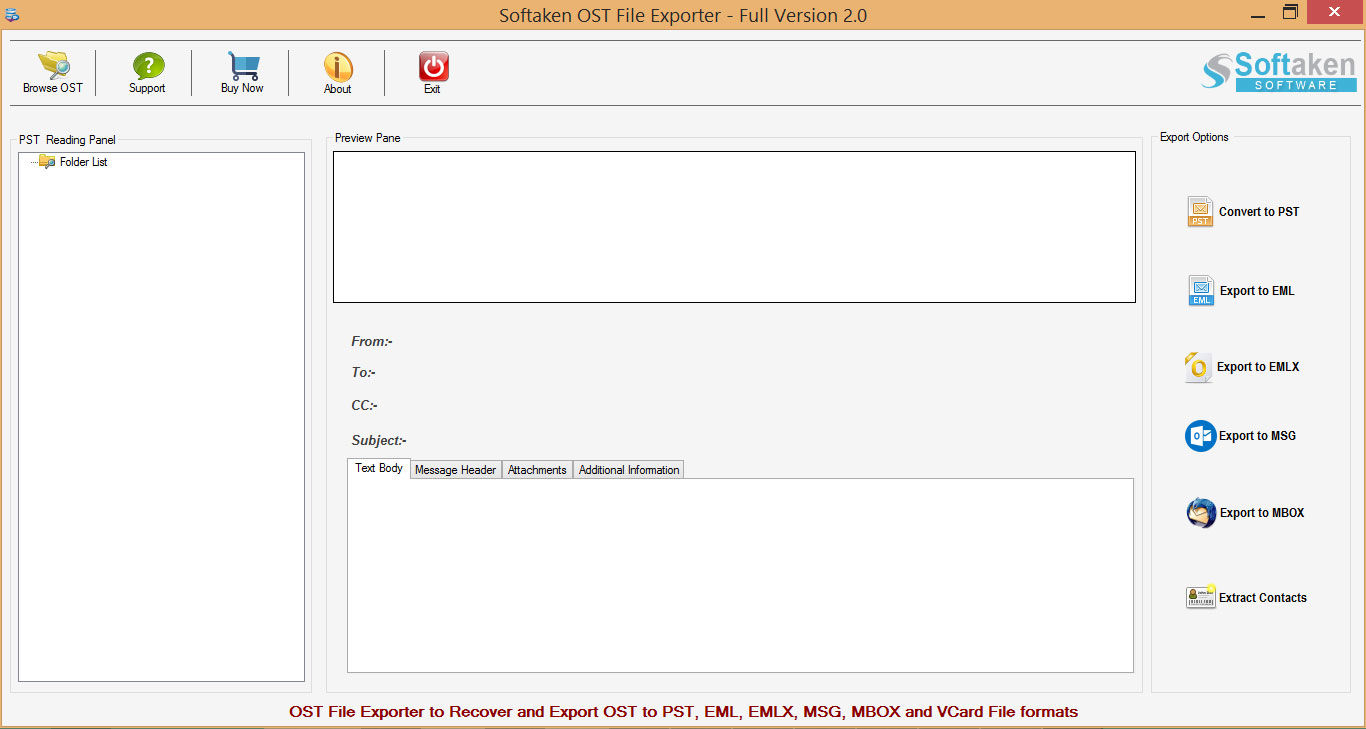Click the Export to MBOX label
The height and width of the screenshot is (729, 1366).
(1262, 513)
